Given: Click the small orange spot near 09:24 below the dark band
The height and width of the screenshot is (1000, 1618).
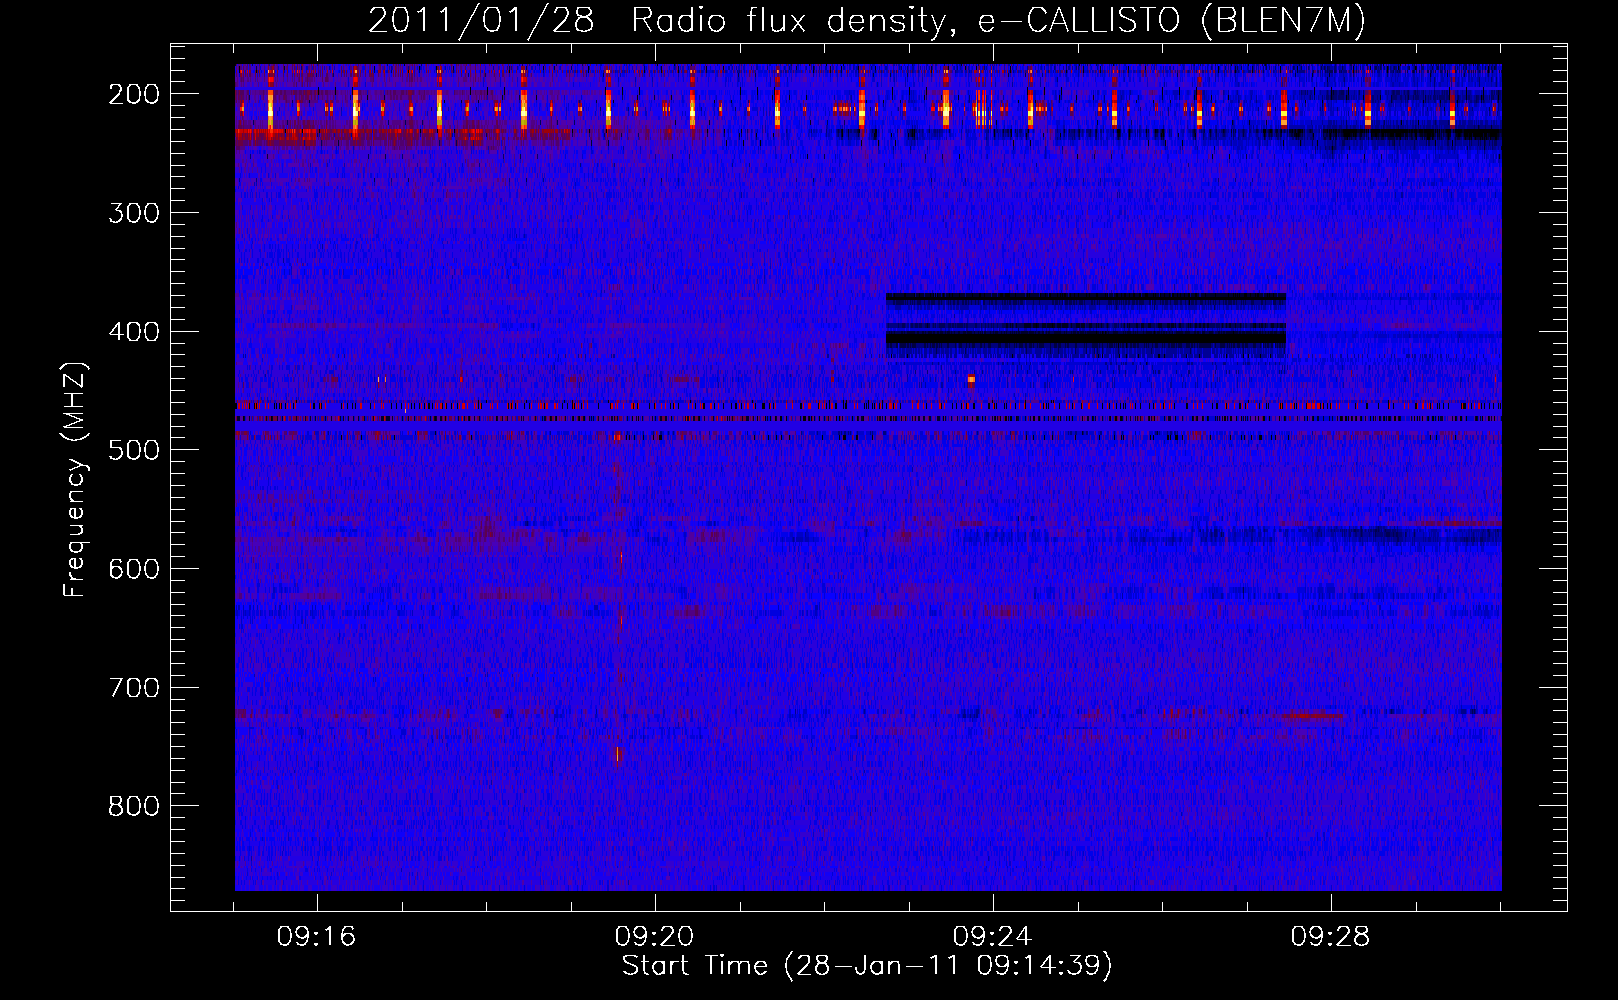Looking at the screenshot, I should click(971, 380).
